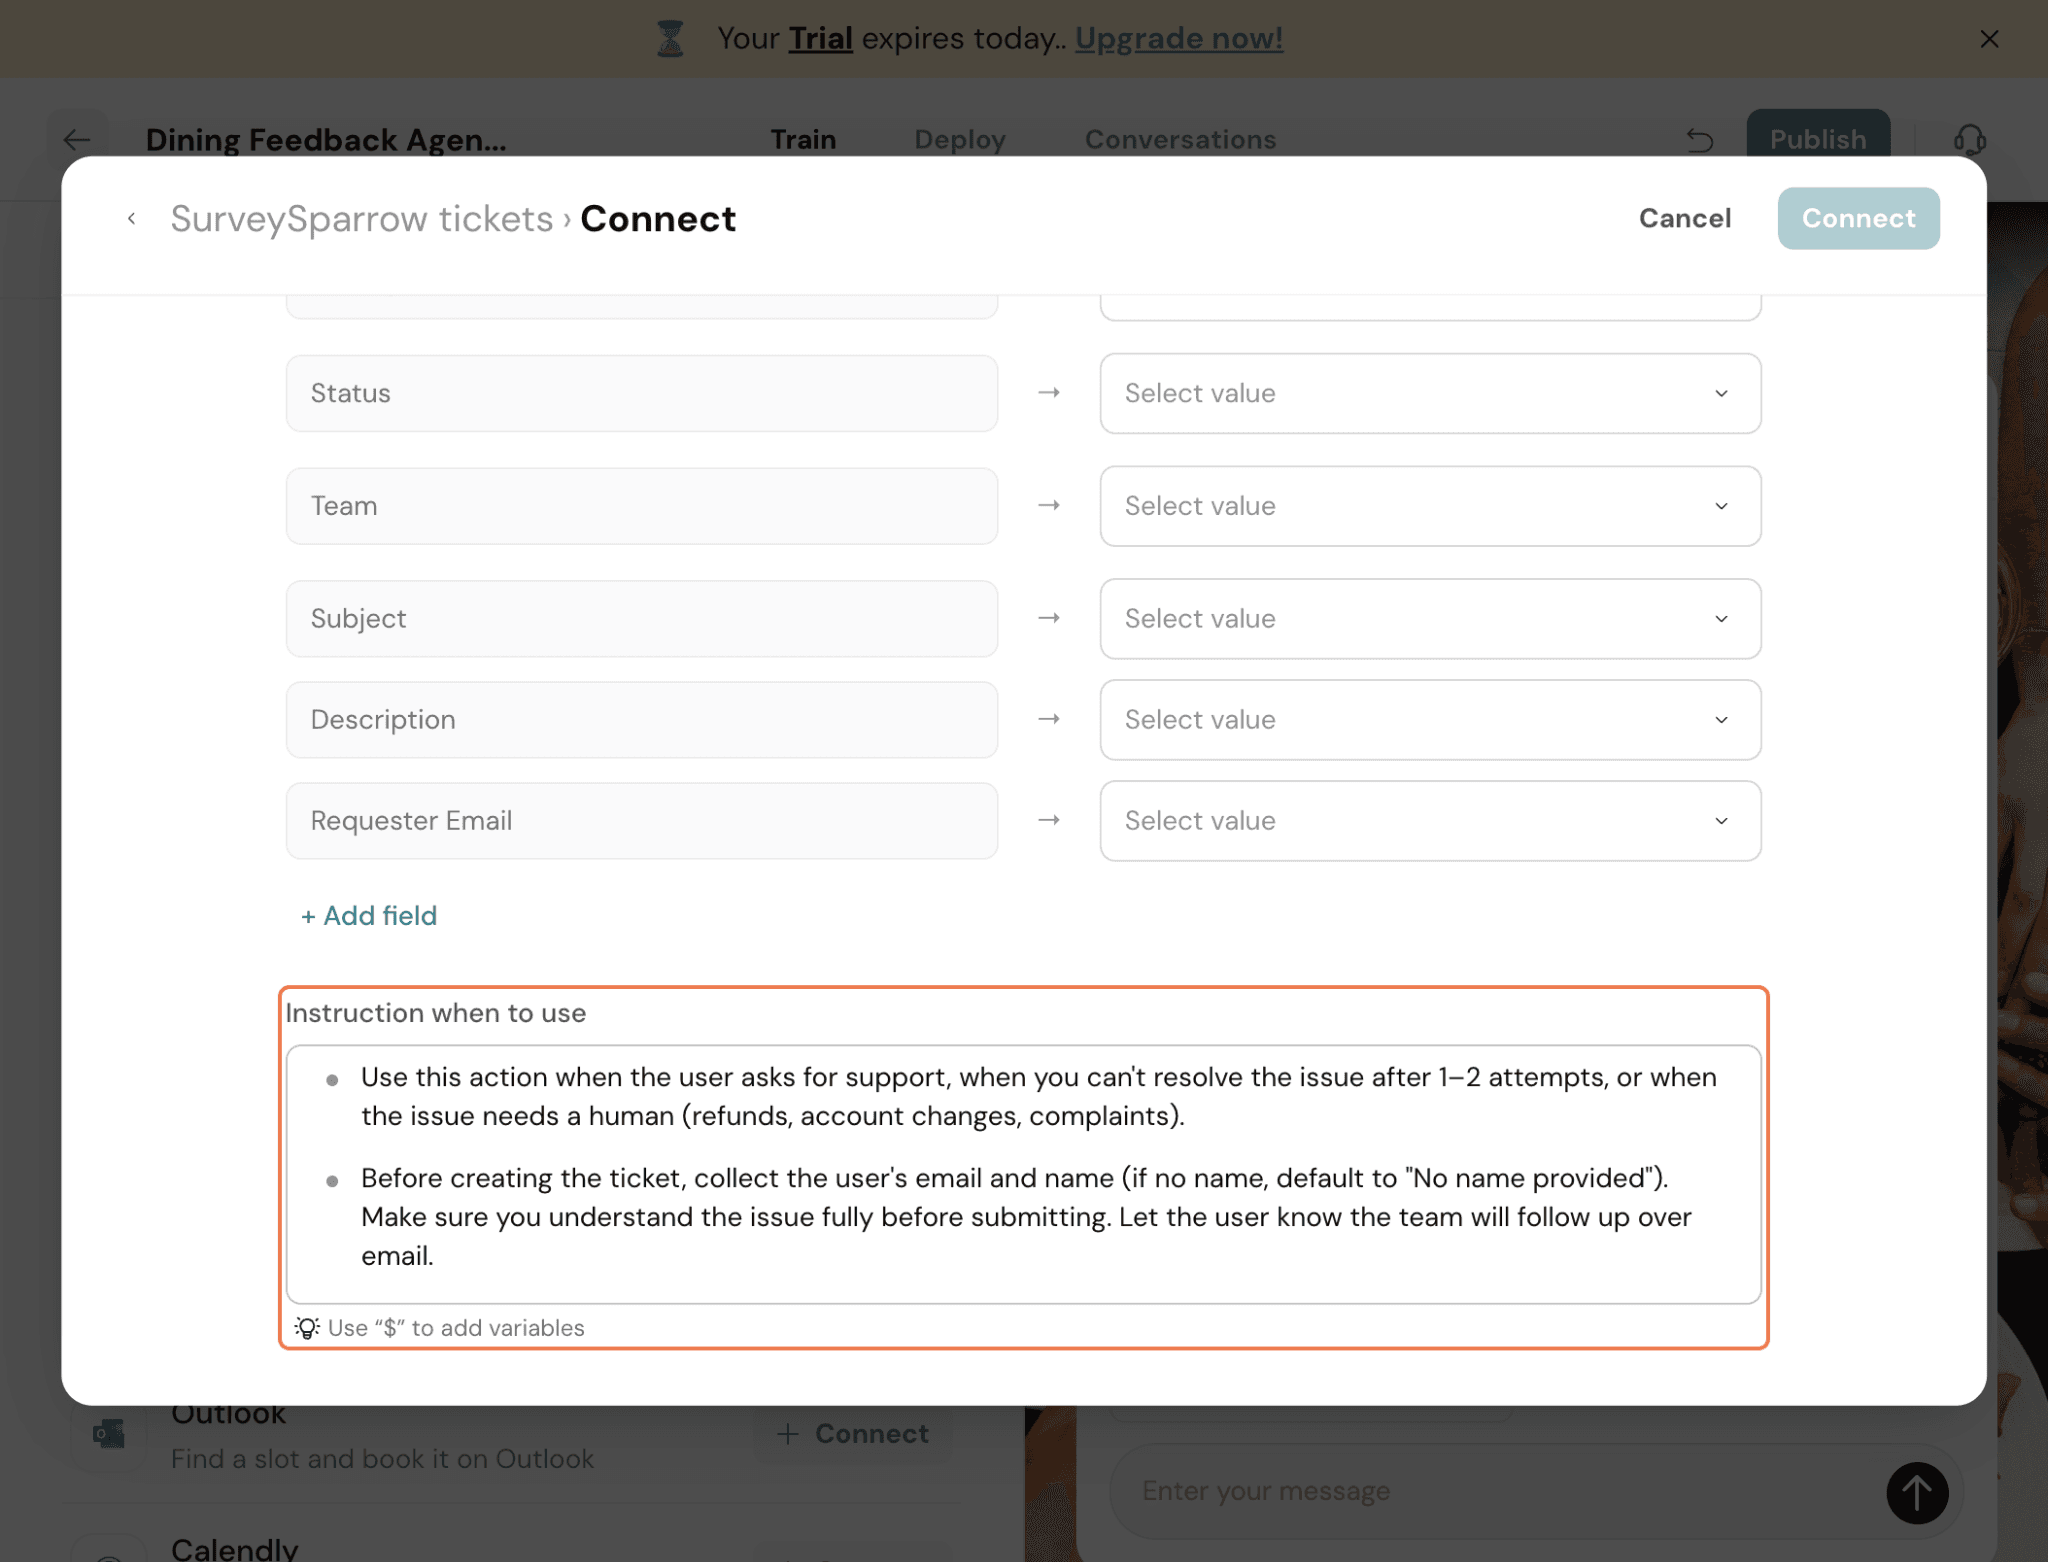Return to the SurveySparrow tickets breadcrumb
The height and width of the screenshot is (1562, 2048).
pos(361,218)
